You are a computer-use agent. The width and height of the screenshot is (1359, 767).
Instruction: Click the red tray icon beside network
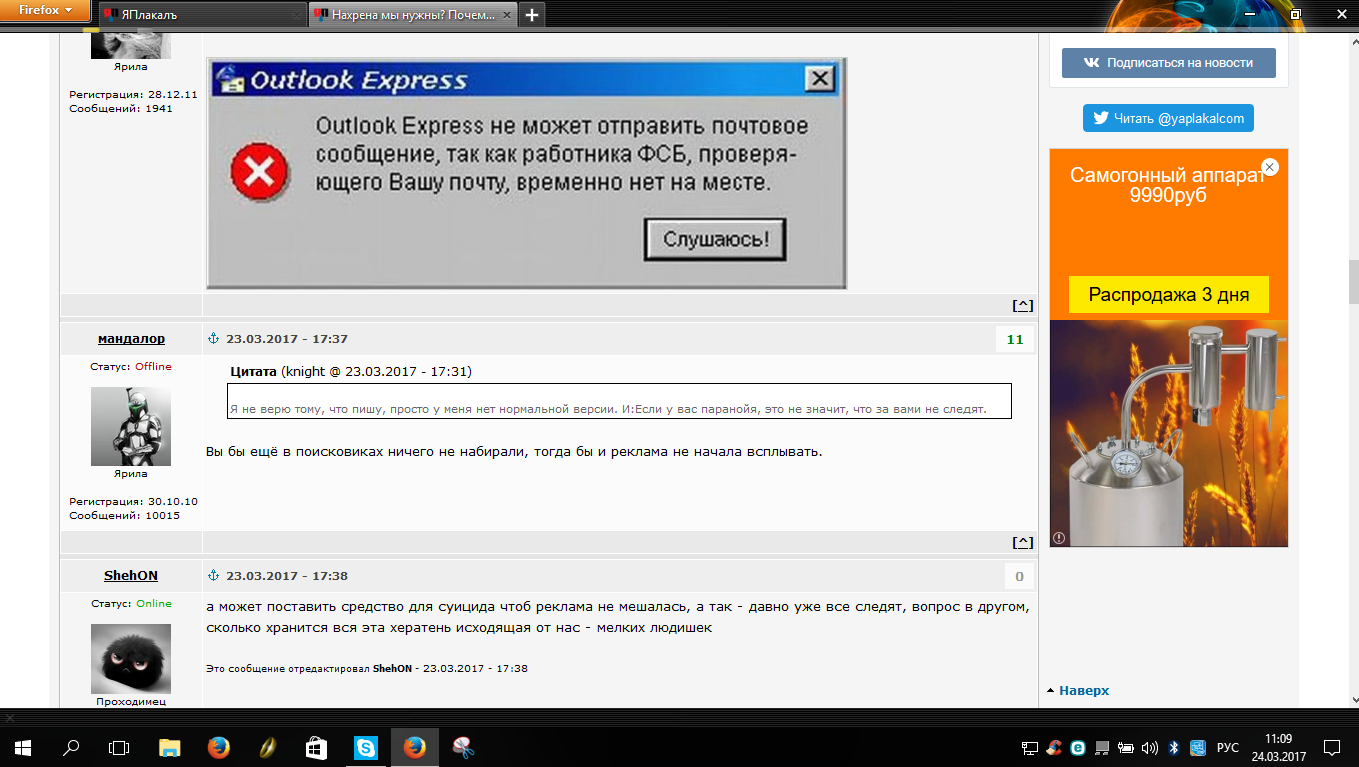click(x=1053, y=748)
